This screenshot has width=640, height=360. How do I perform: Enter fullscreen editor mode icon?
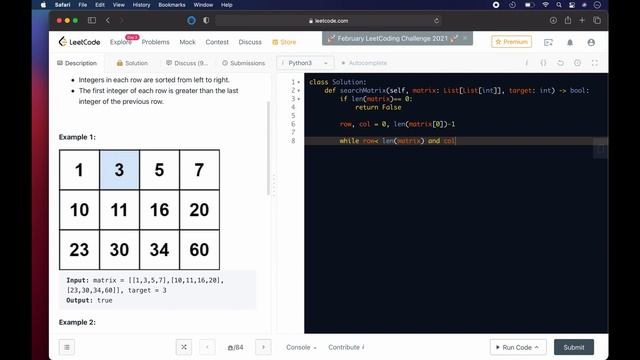point(594,63)
